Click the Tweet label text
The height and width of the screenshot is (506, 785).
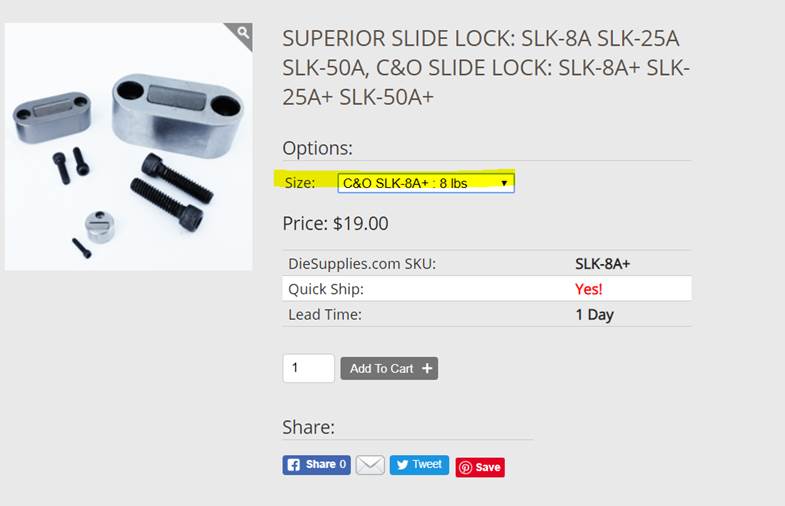tap(427, 465)
